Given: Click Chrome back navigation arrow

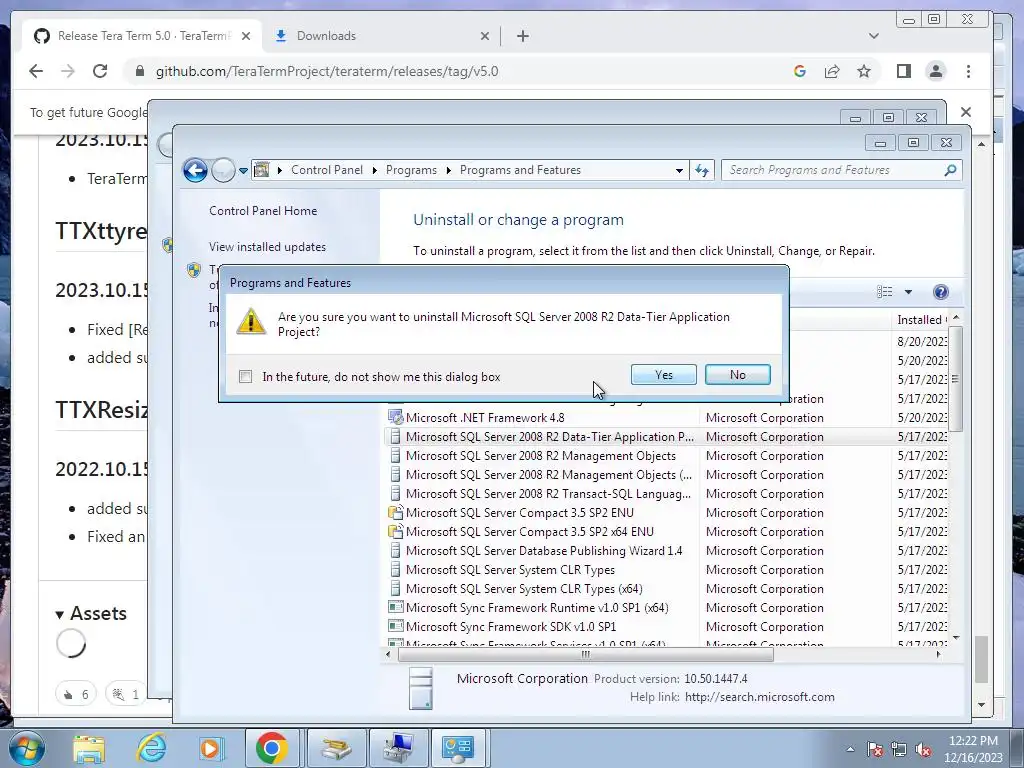Looking at the screenshot, I should point(36,71).
